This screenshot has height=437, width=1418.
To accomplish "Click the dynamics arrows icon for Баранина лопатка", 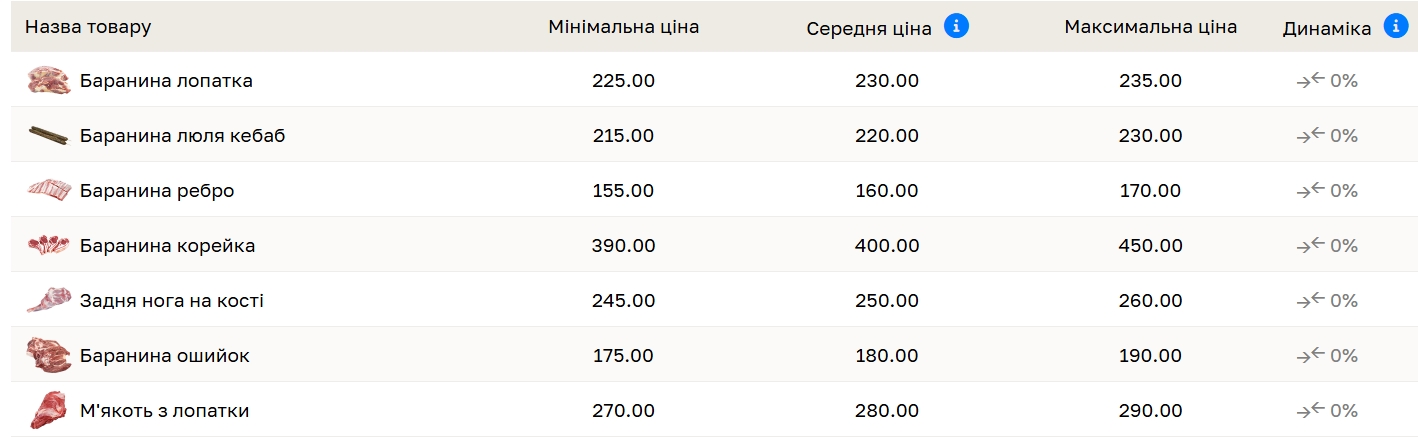I will click(x=1310, y=81).
